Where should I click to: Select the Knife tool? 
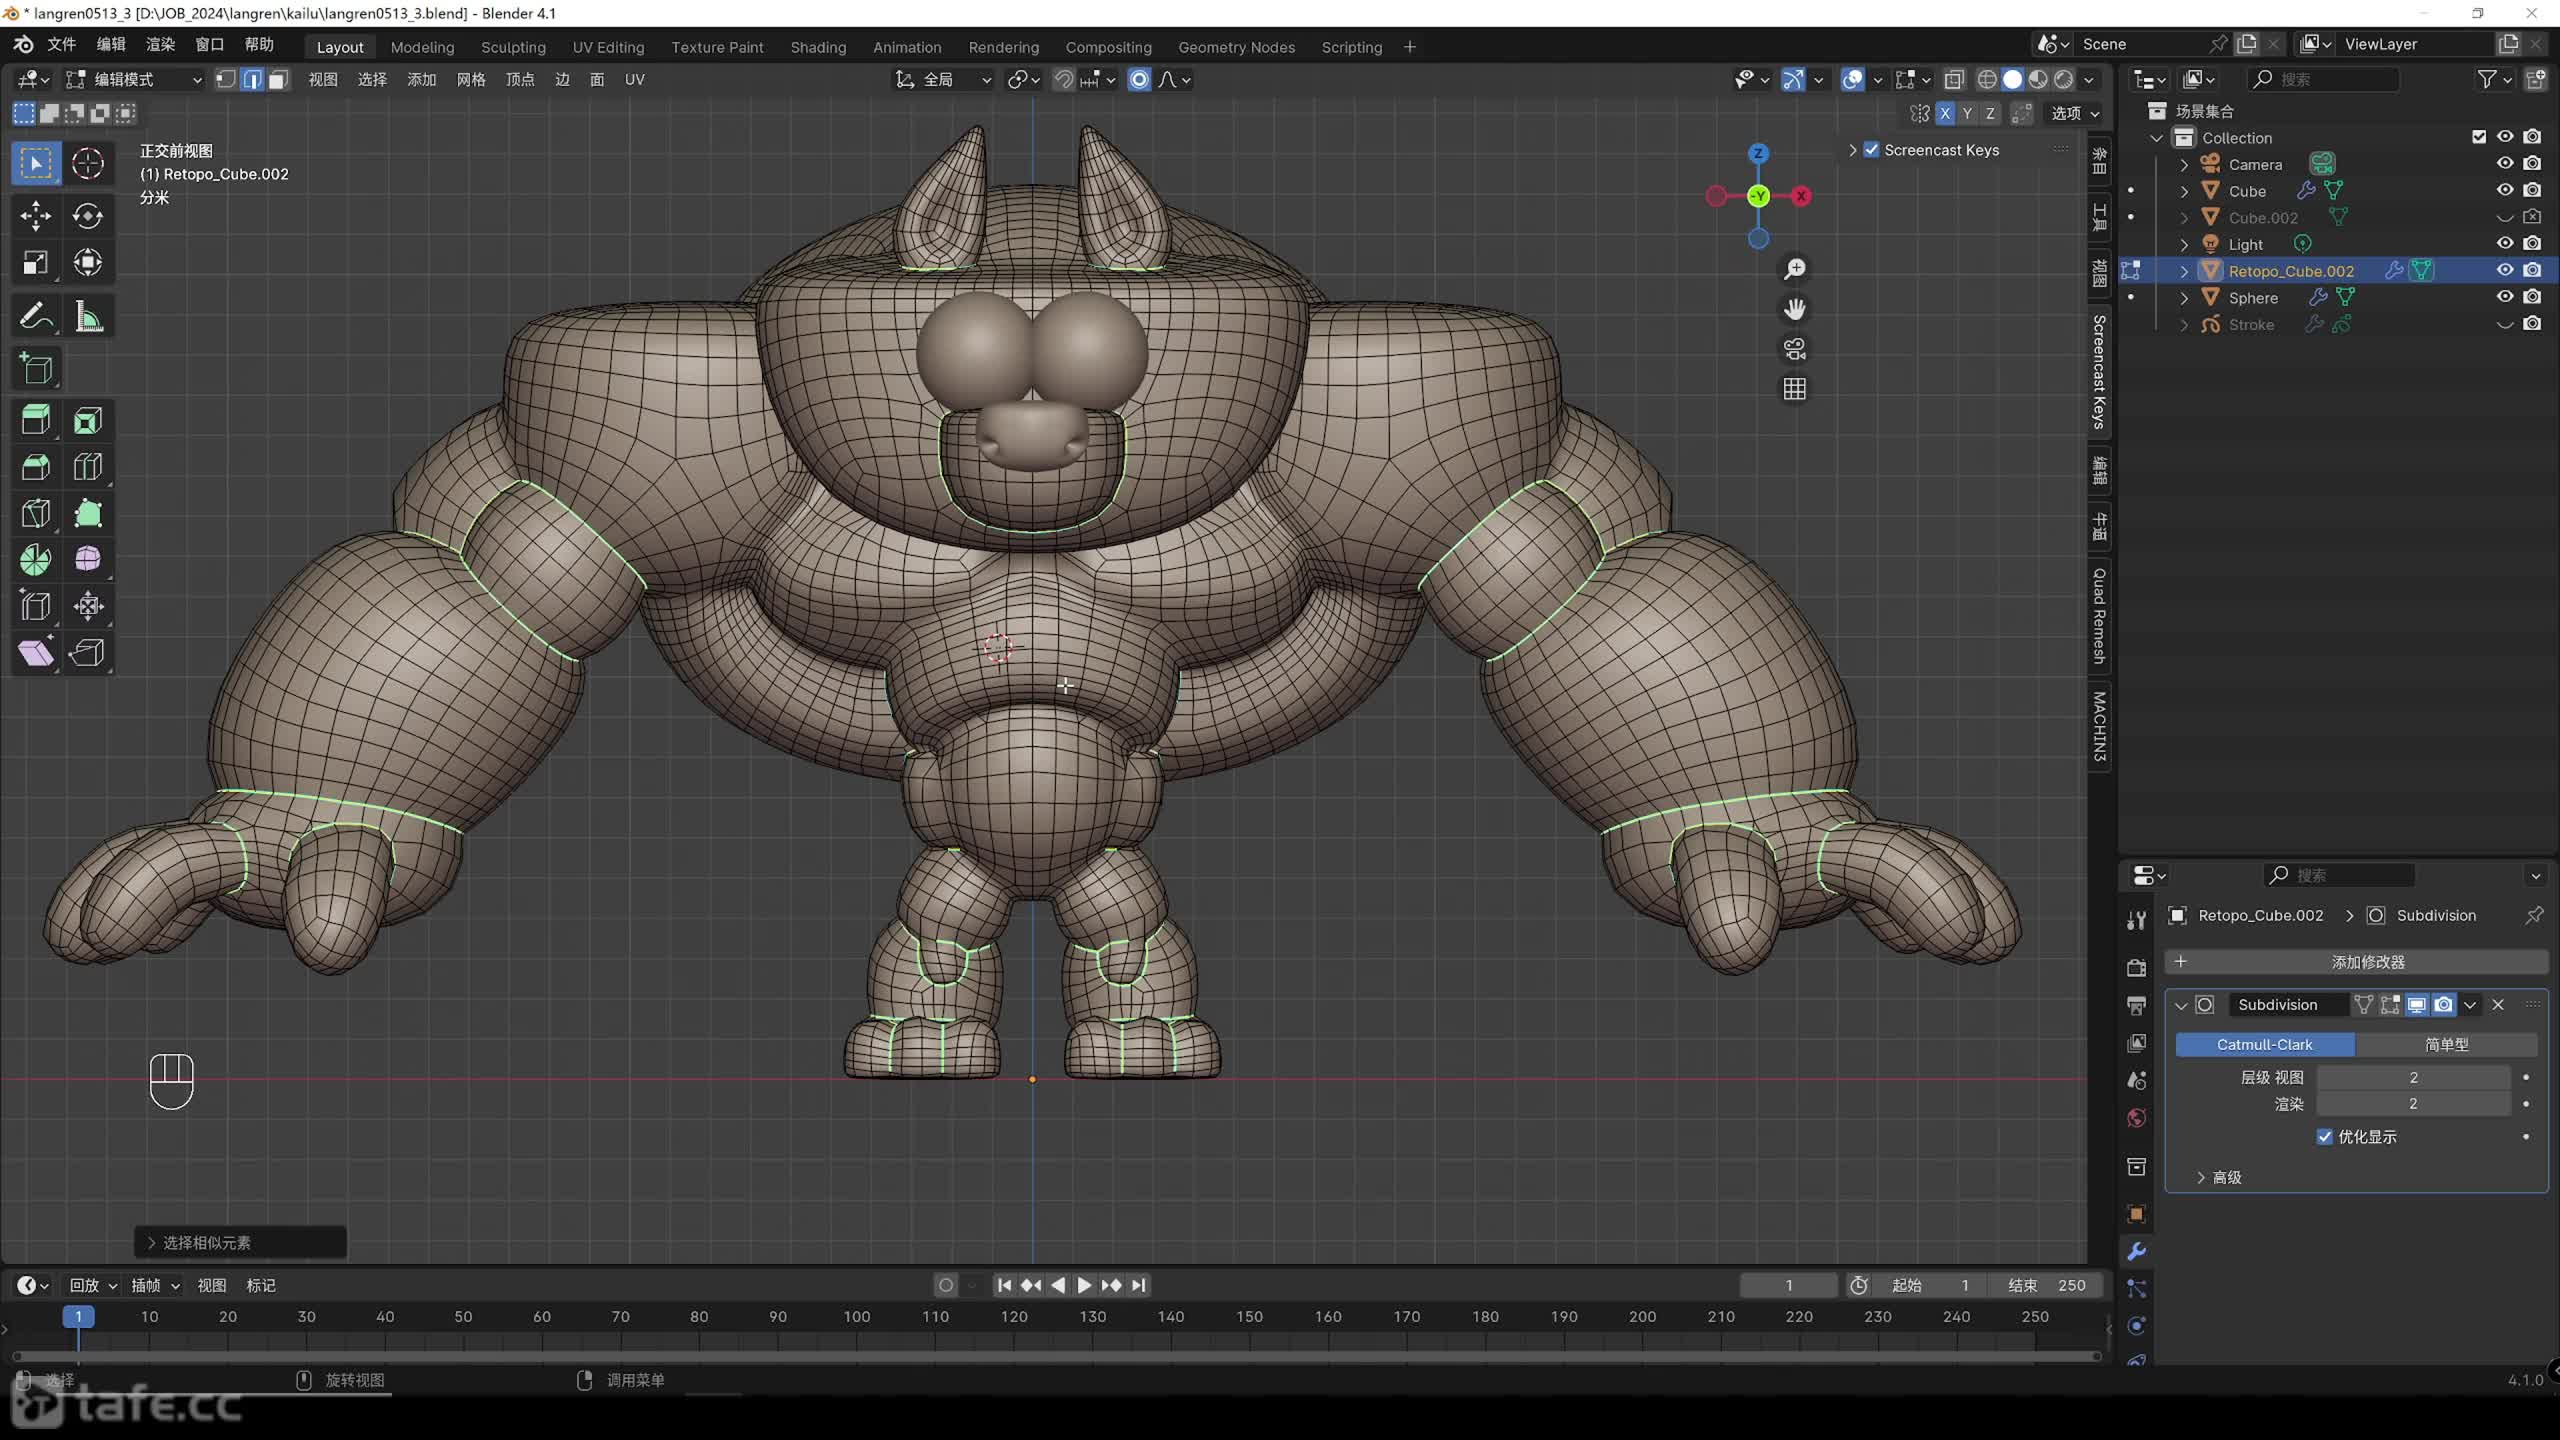pos(36,513)
